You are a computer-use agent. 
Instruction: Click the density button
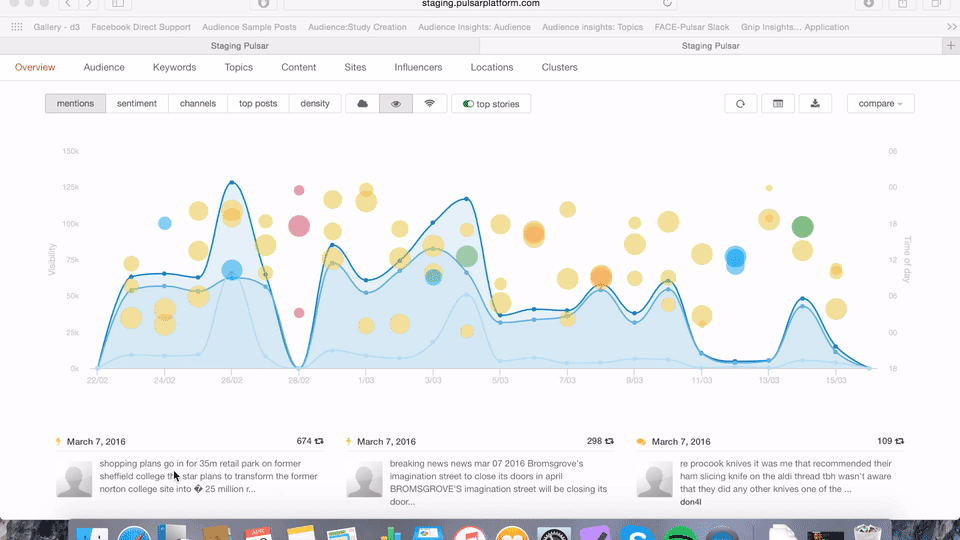coord(315,104)
